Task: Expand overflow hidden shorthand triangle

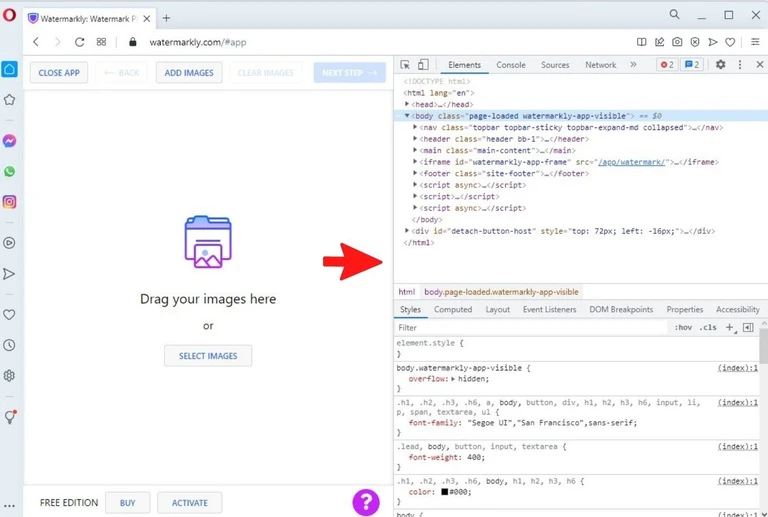Action: (x=453, y=379)
